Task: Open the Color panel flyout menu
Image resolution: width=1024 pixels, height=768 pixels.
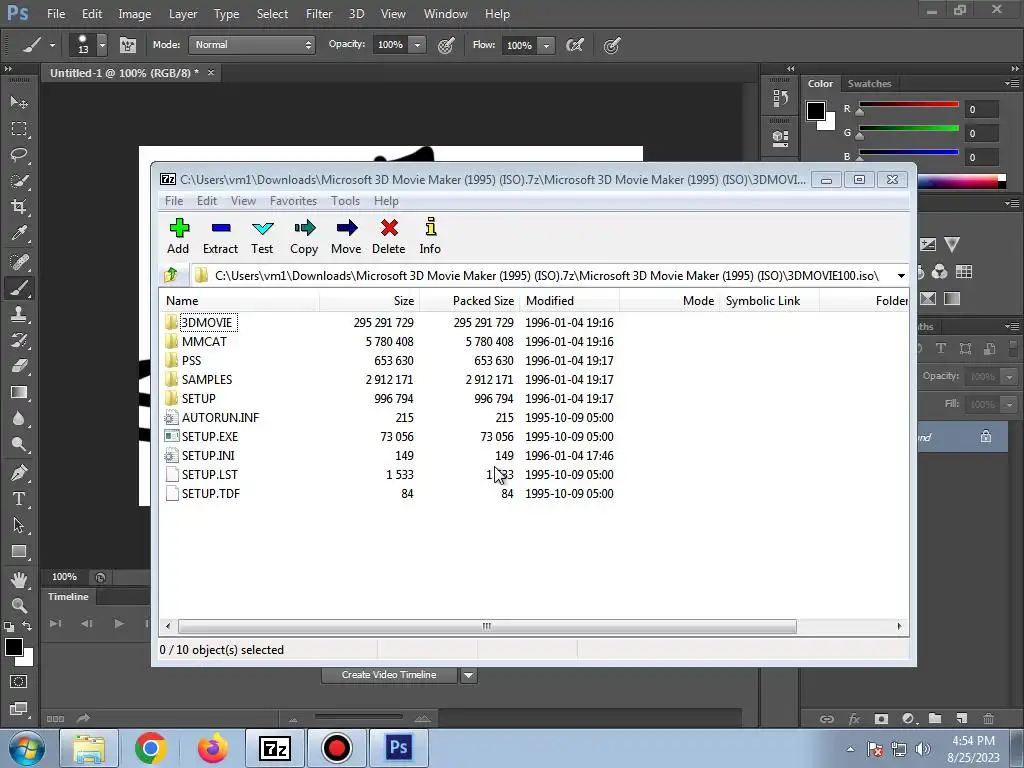Action: [1012, 84]
